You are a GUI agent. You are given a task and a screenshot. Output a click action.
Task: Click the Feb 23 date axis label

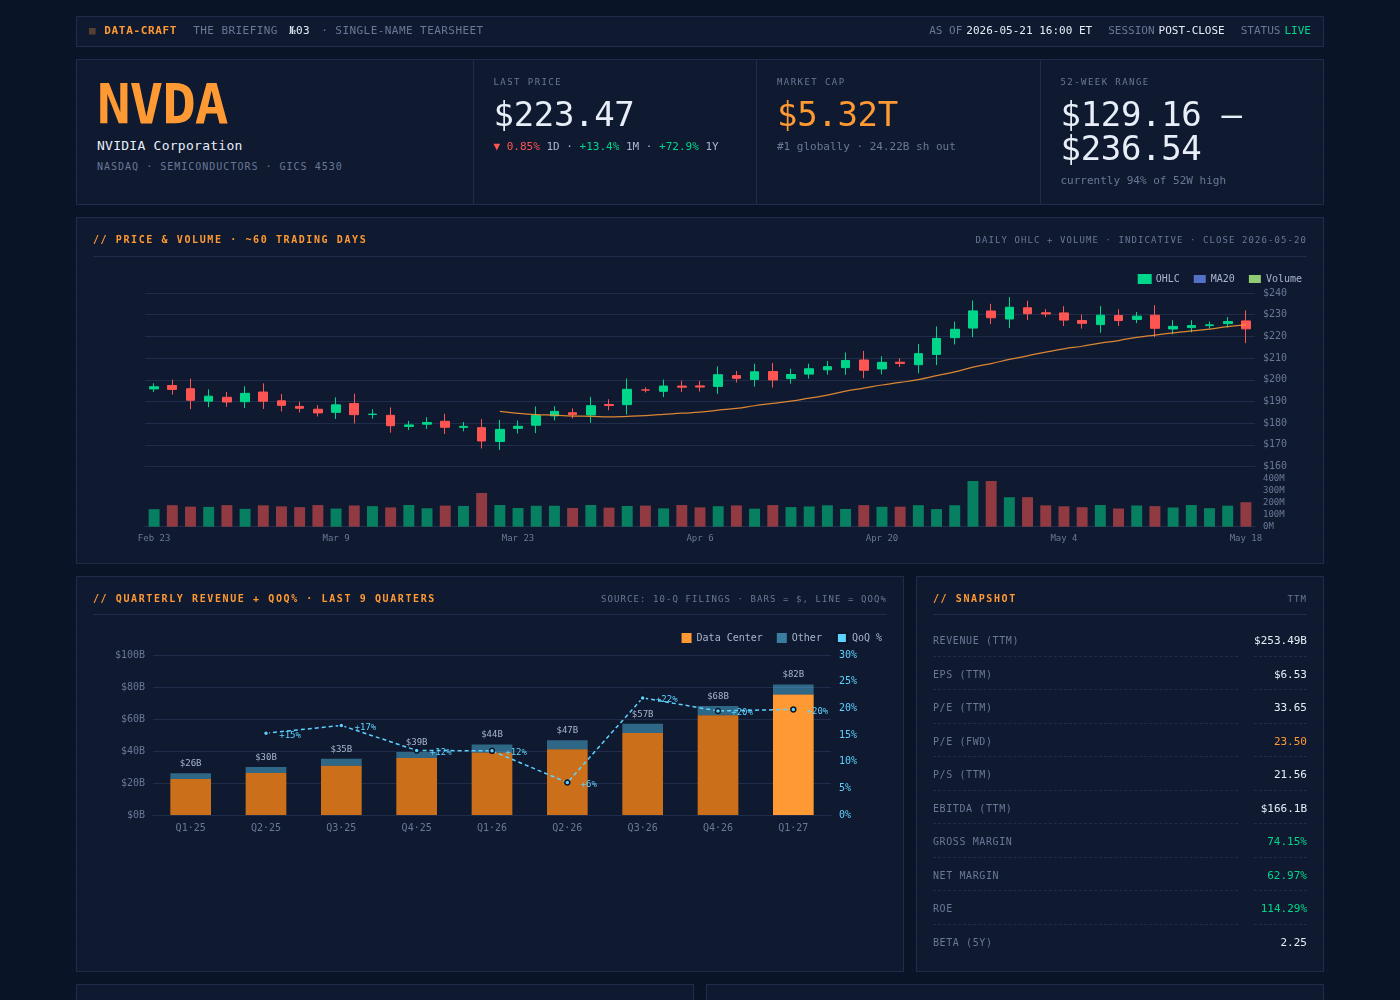tap(154, 538)
